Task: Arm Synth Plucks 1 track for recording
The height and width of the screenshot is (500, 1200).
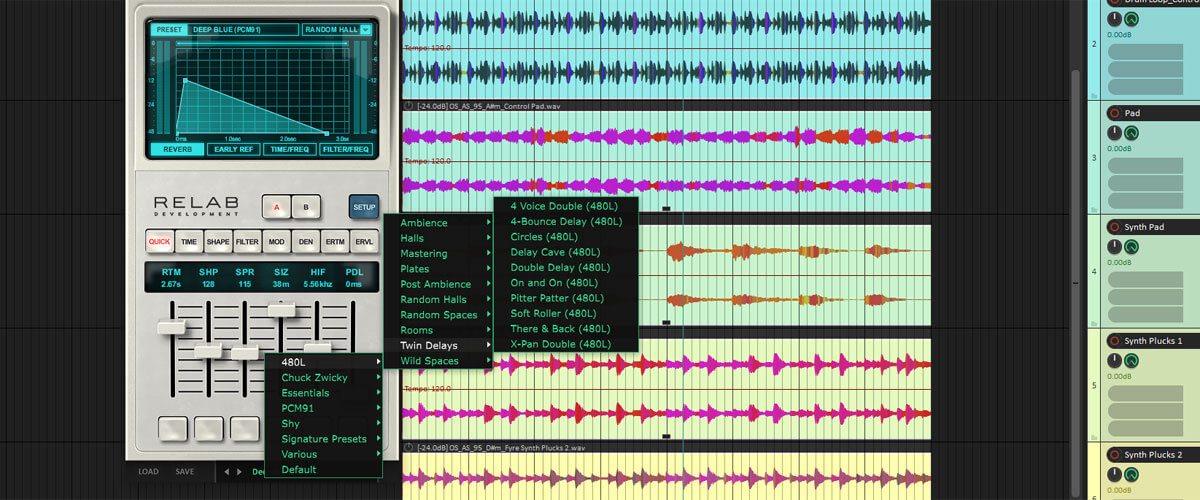Action: (x=1115, y=341)
